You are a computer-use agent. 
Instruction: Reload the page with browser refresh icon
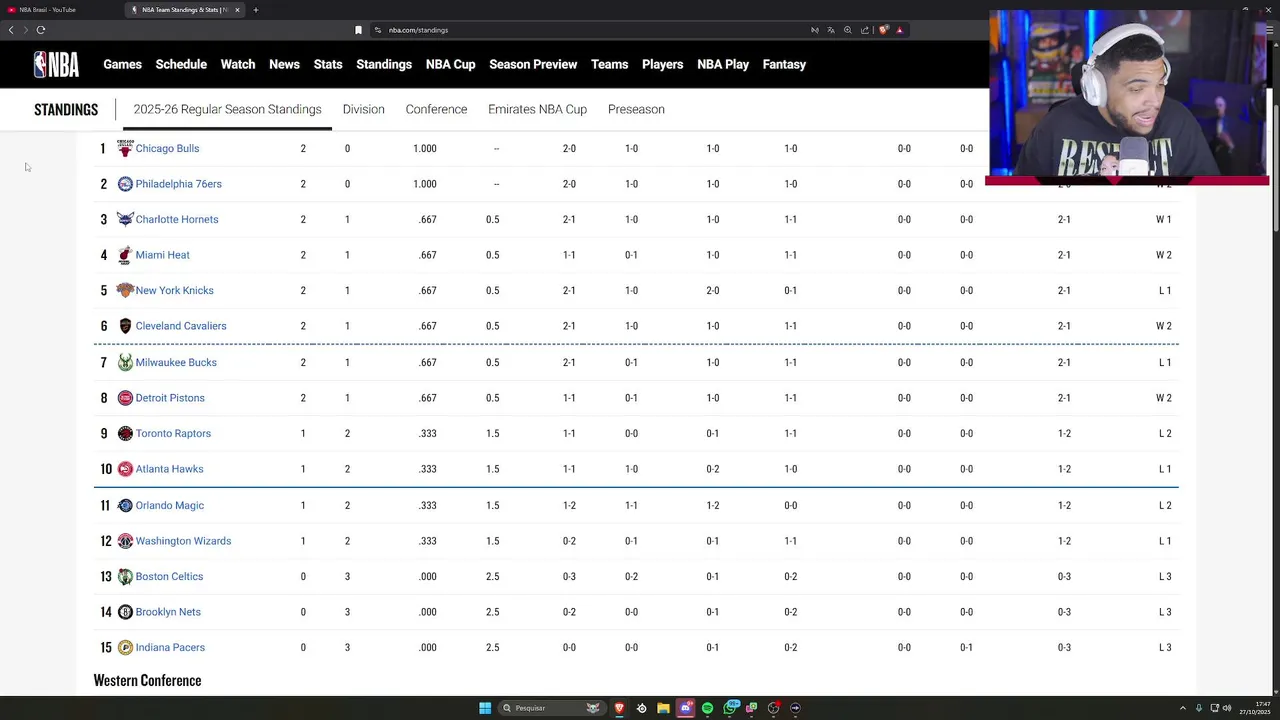41,30
